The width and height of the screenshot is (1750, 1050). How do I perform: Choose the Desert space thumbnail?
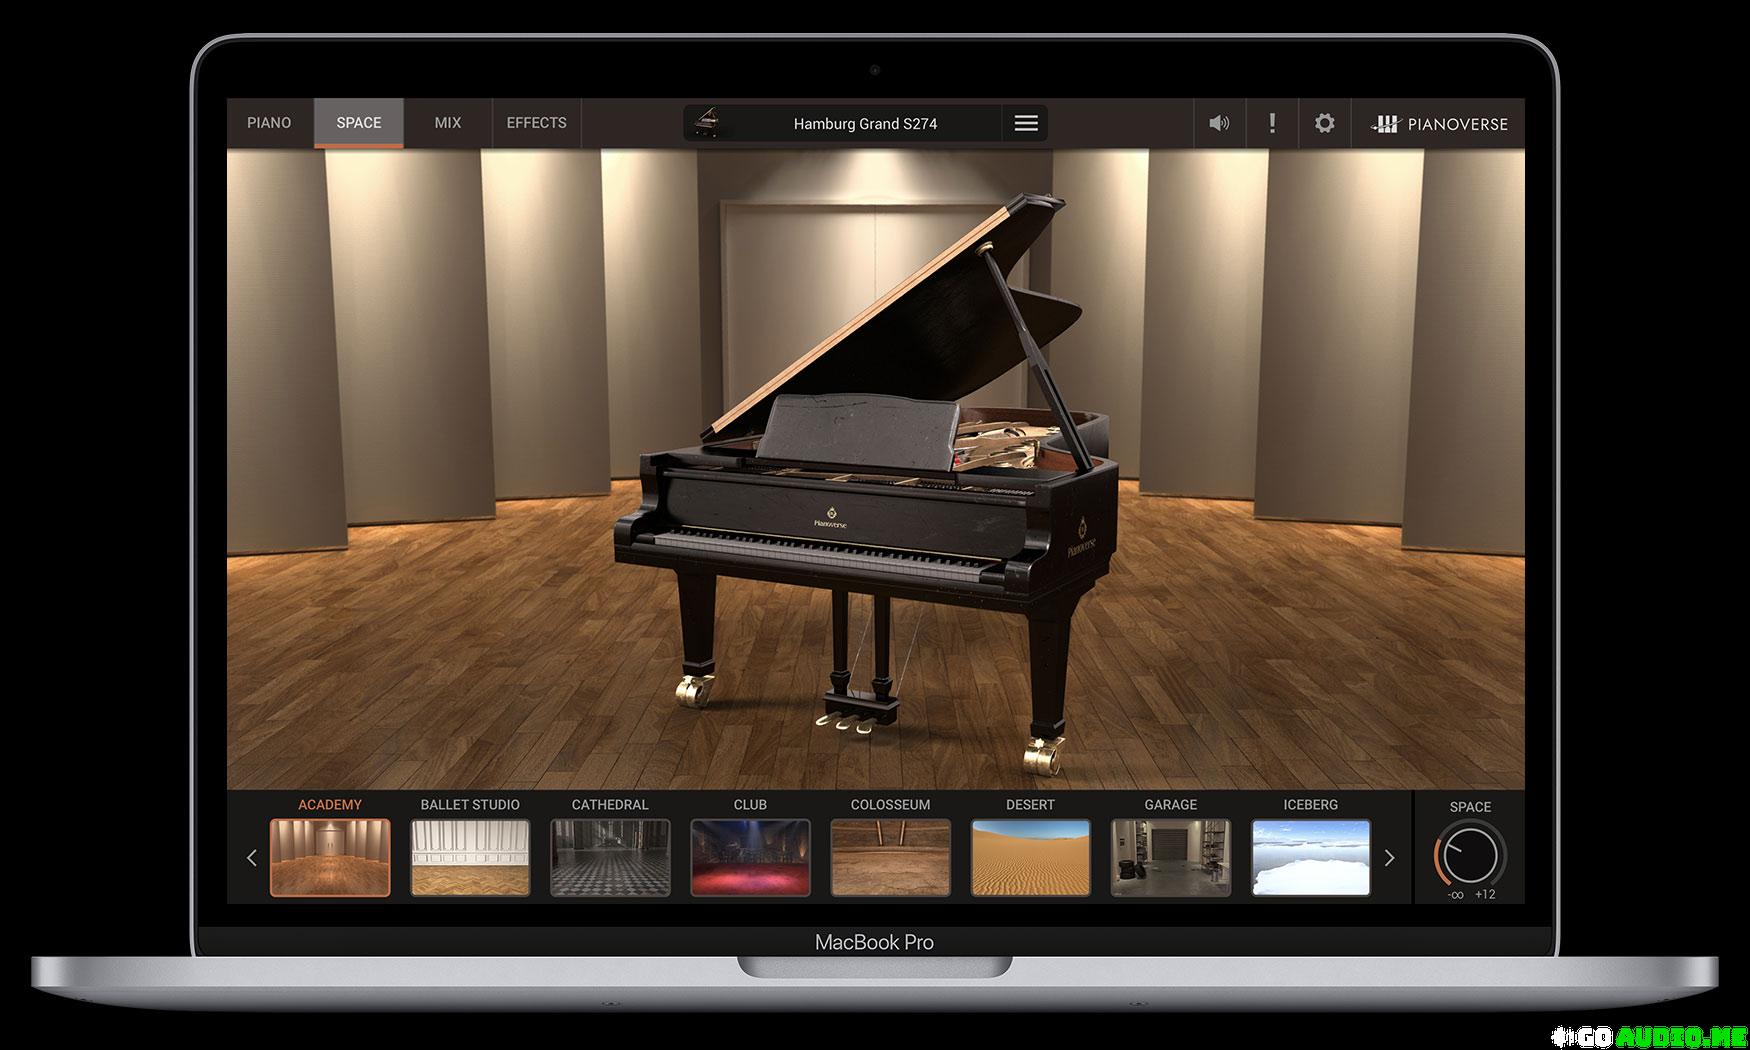[1030, 857]
